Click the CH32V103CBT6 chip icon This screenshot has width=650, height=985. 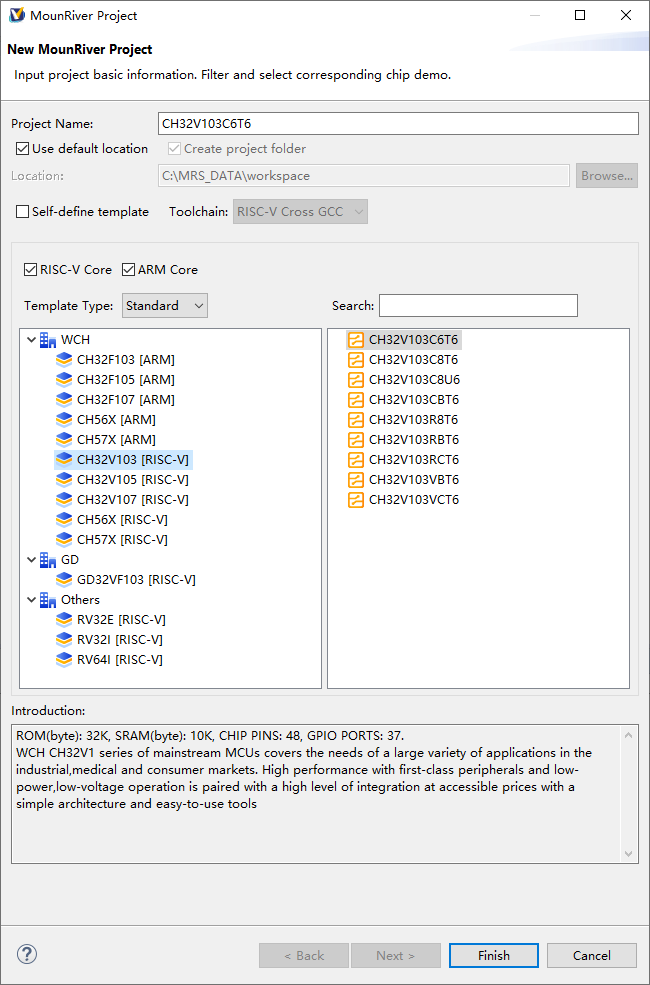[356, 400]
